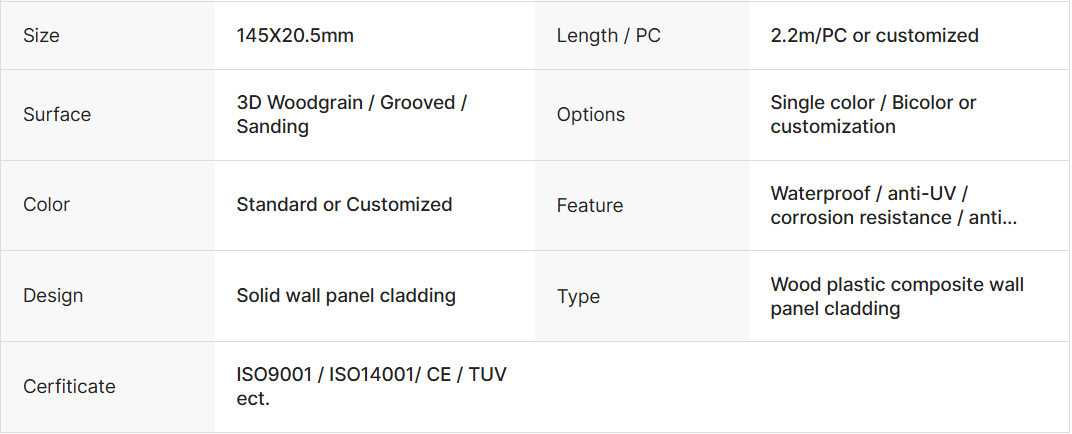Image resolution: width=1072 pixels, height=434 pixels.
Task: Click the Surface label cell
Action: 57,115
